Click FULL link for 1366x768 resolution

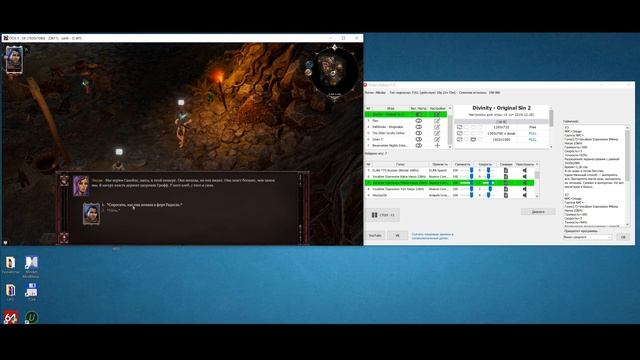tap(532, 133)
